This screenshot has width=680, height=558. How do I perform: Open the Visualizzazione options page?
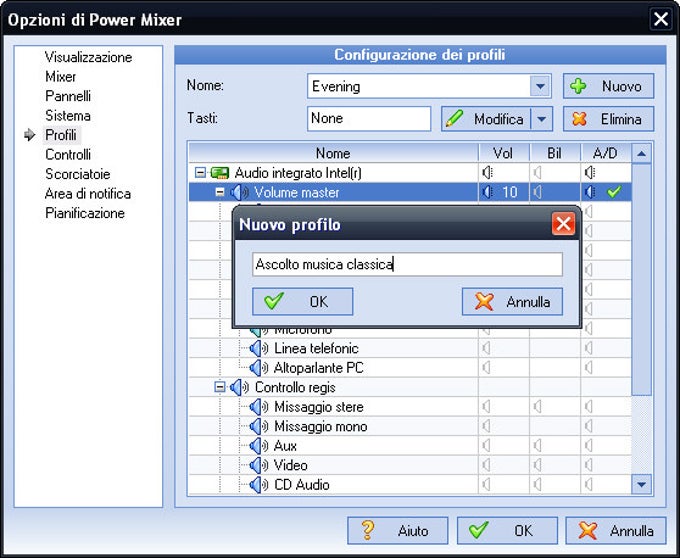point(88,57)
